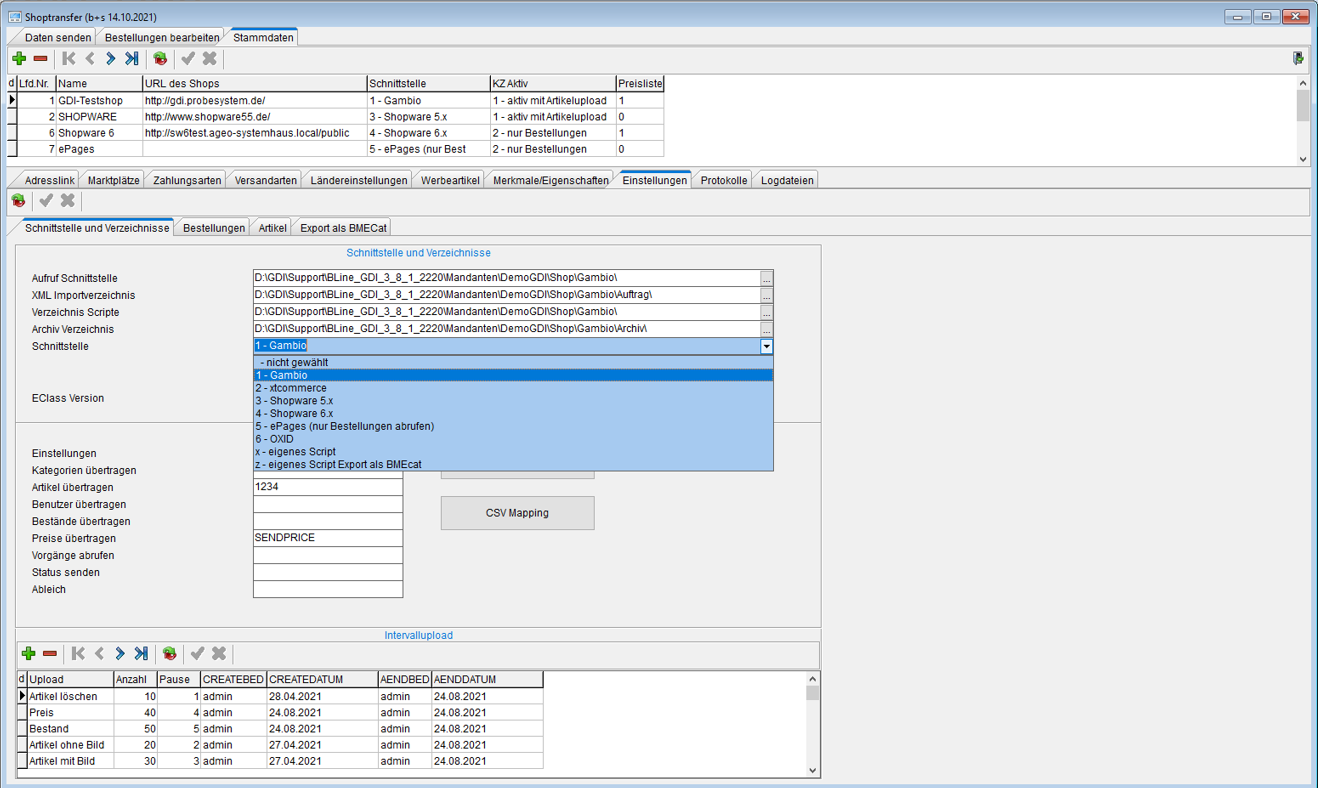Refresh the Einstellungen panel using its refresh icon
Viewport: 1318px width, 788px height.
point(18,201)
